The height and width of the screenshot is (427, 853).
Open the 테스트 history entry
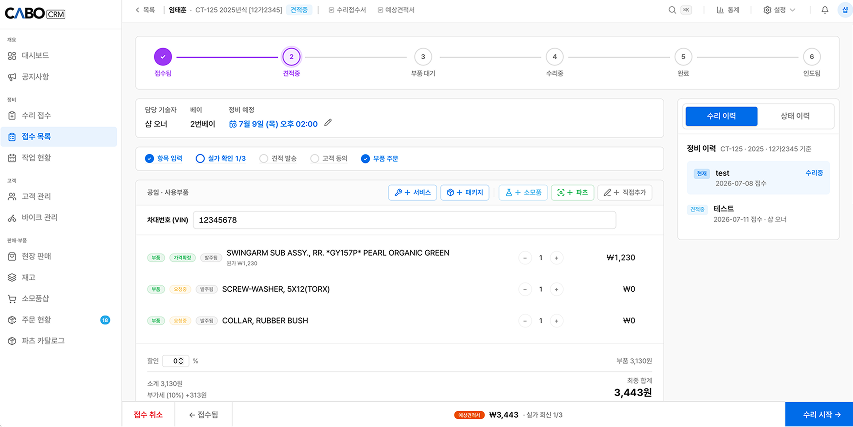click(758, 214)
